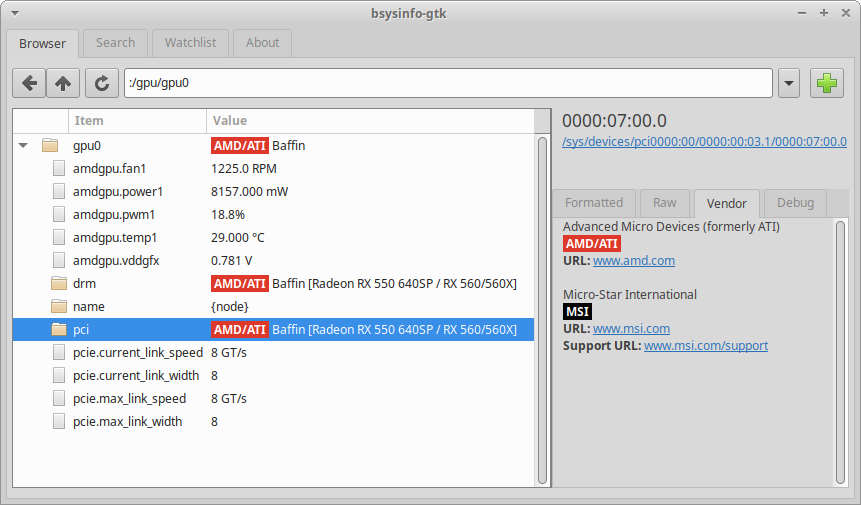Viewport: 861px width, 505px height.
Task: Open the Debug detail tab
Action: [795, 203]
